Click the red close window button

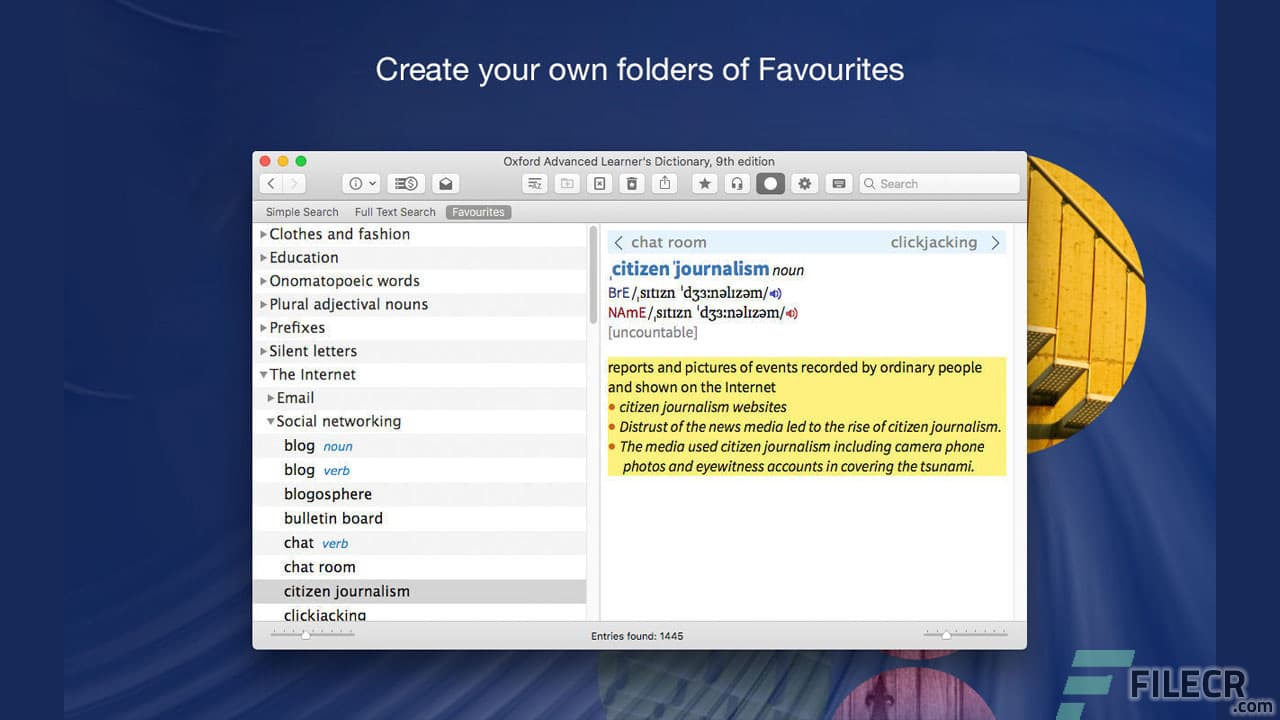pyautogui.click(x=265, y=161)
